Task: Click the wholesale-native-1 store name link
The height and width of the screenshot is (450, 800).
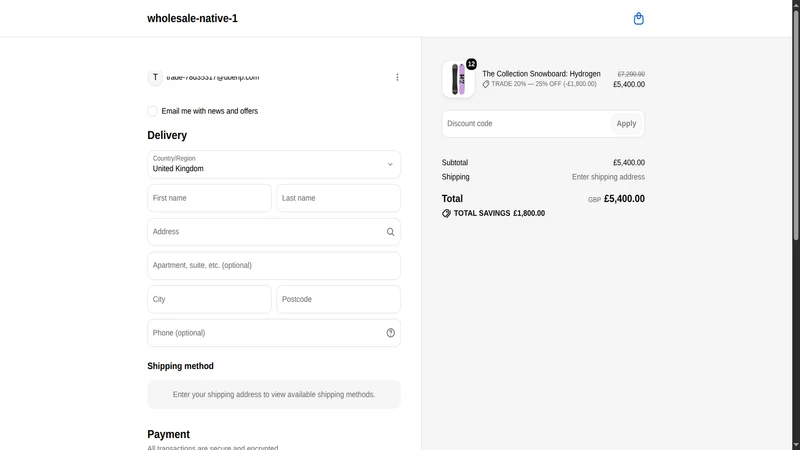Action: [x=192, y=18]
